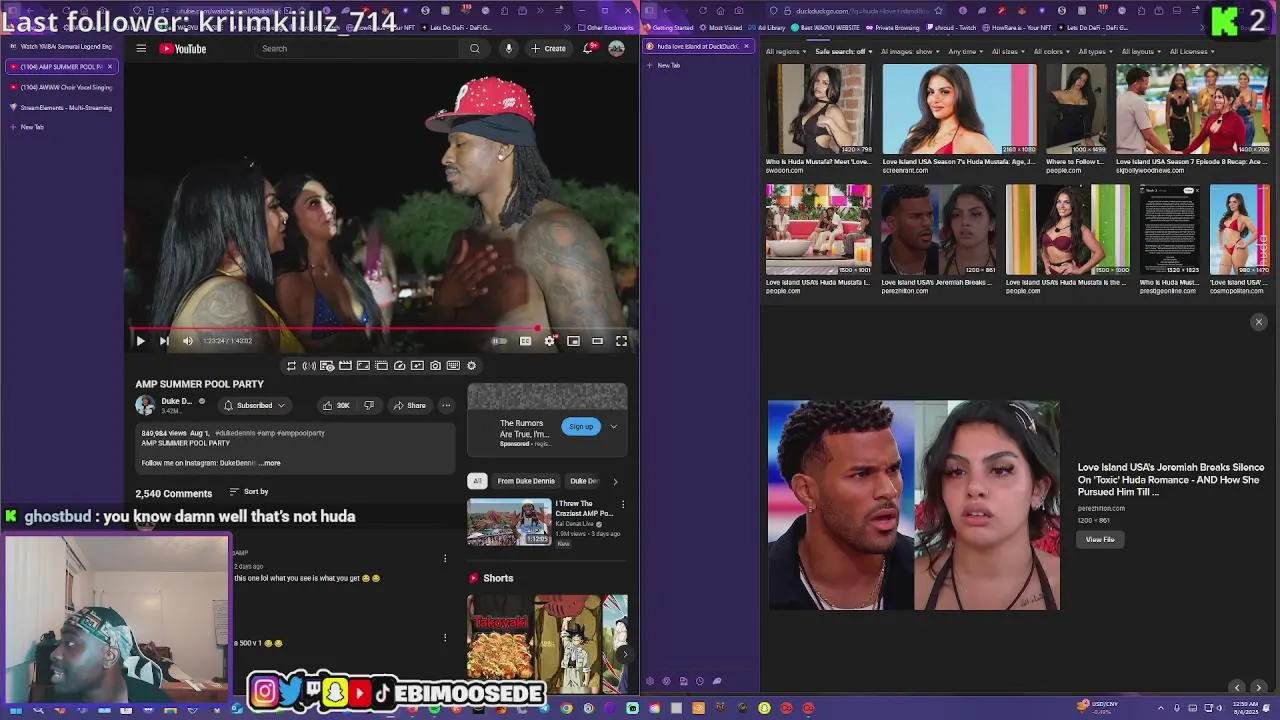Open All regions dropdown in DuckDuckGo

tap(785, 52)
